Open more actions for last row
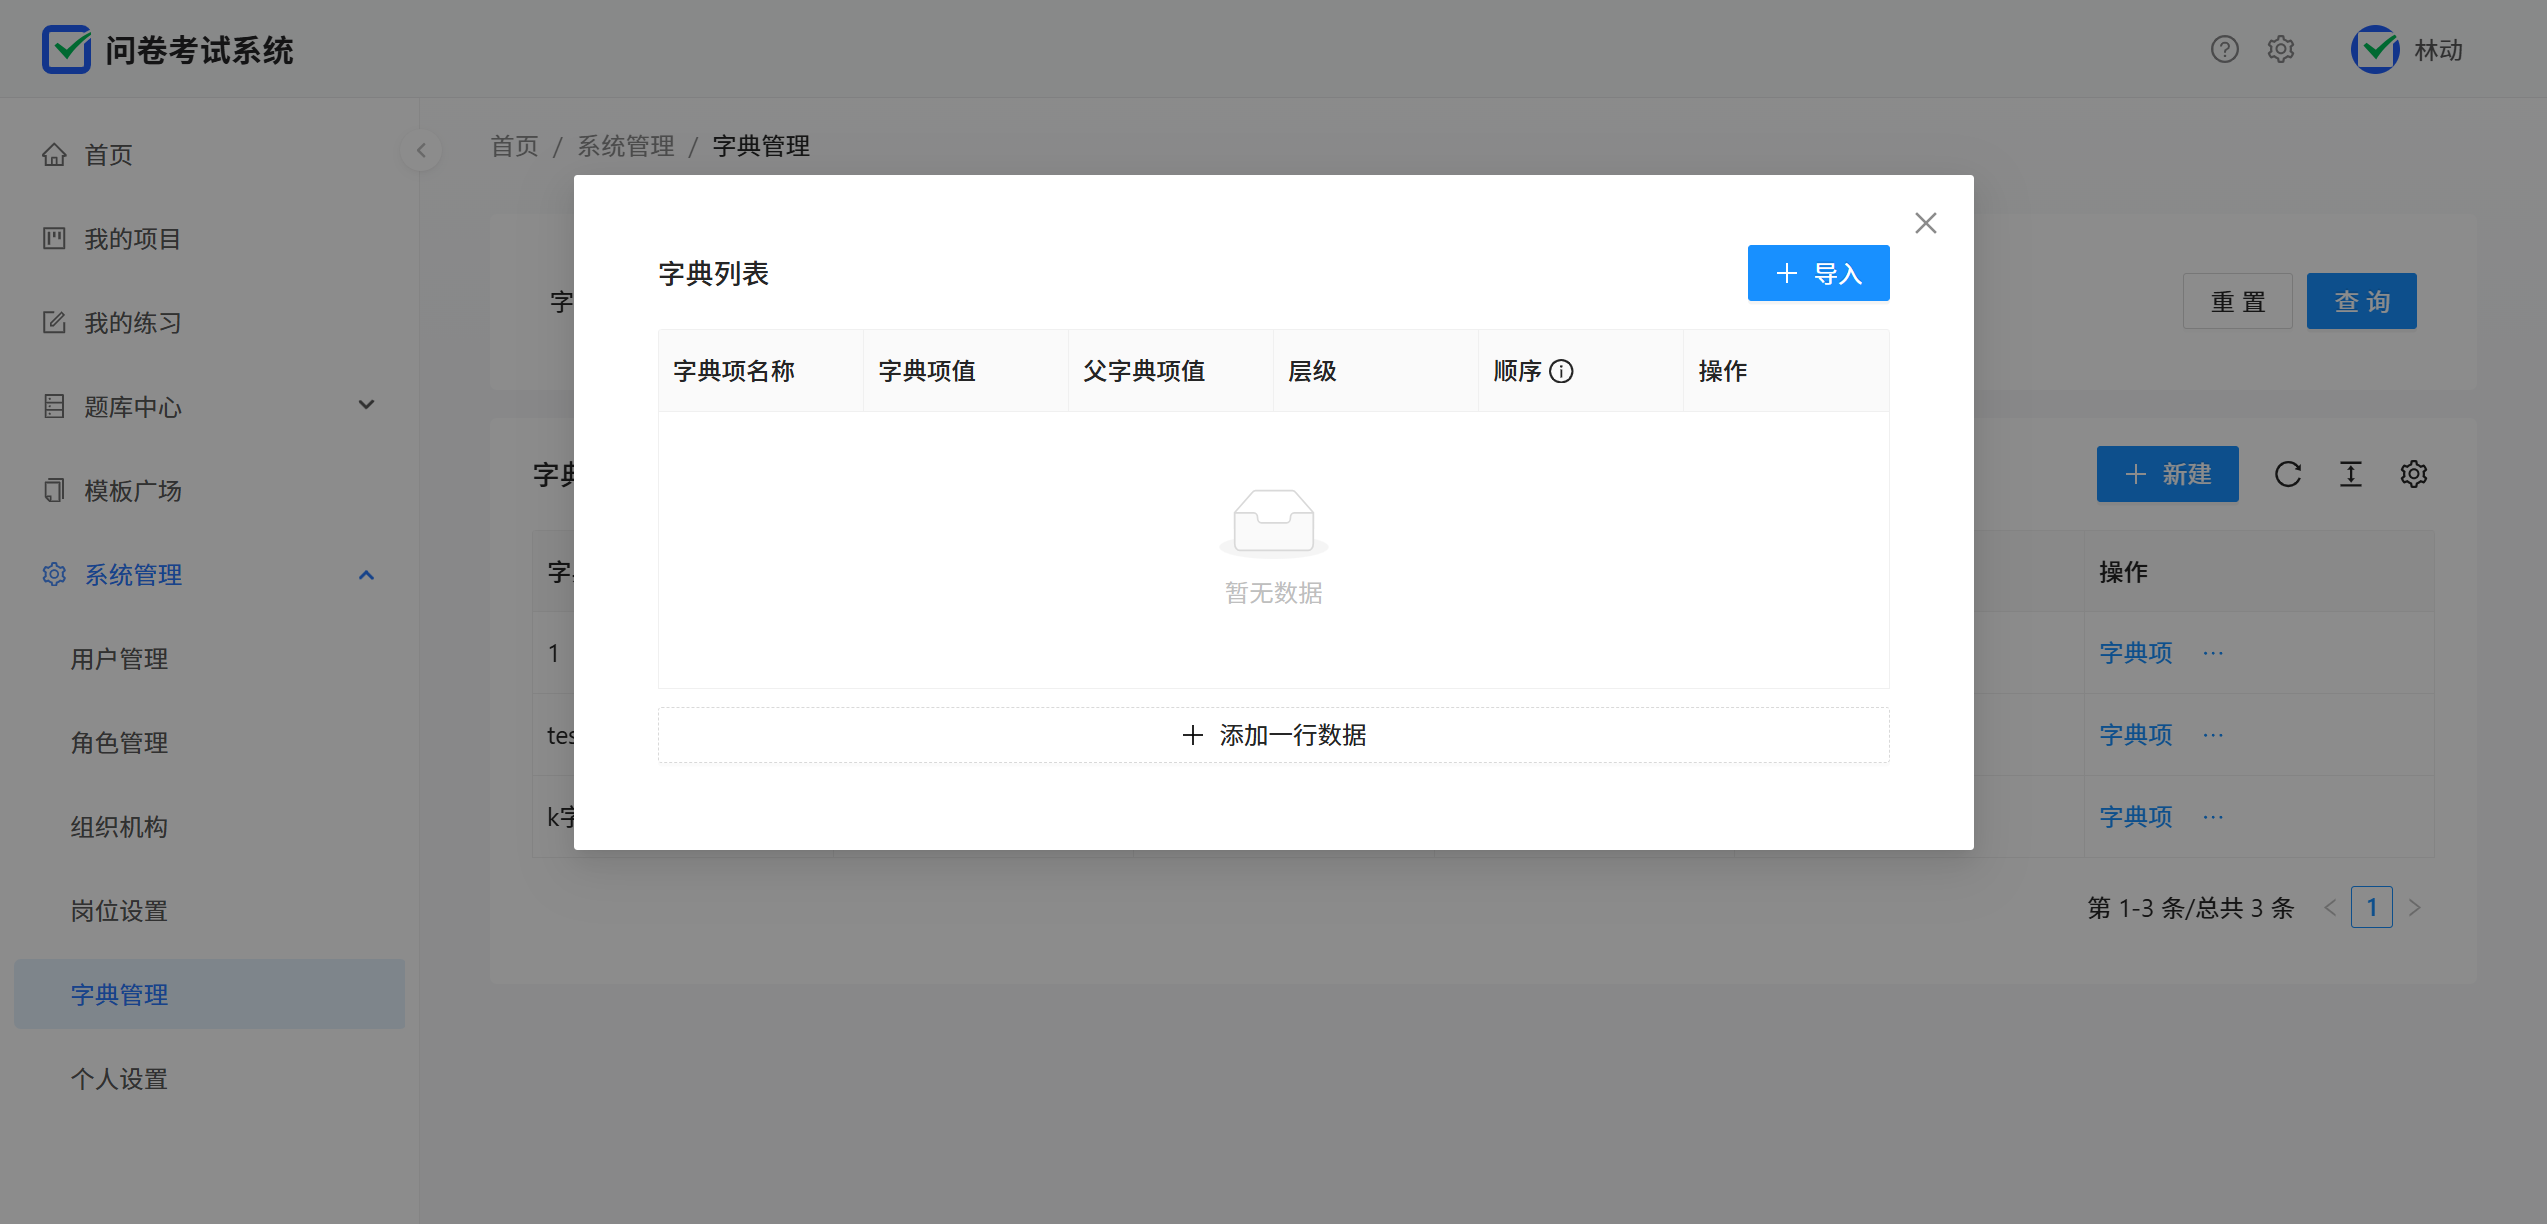The image size is (2547, 1224). [x=2213, y=818]
